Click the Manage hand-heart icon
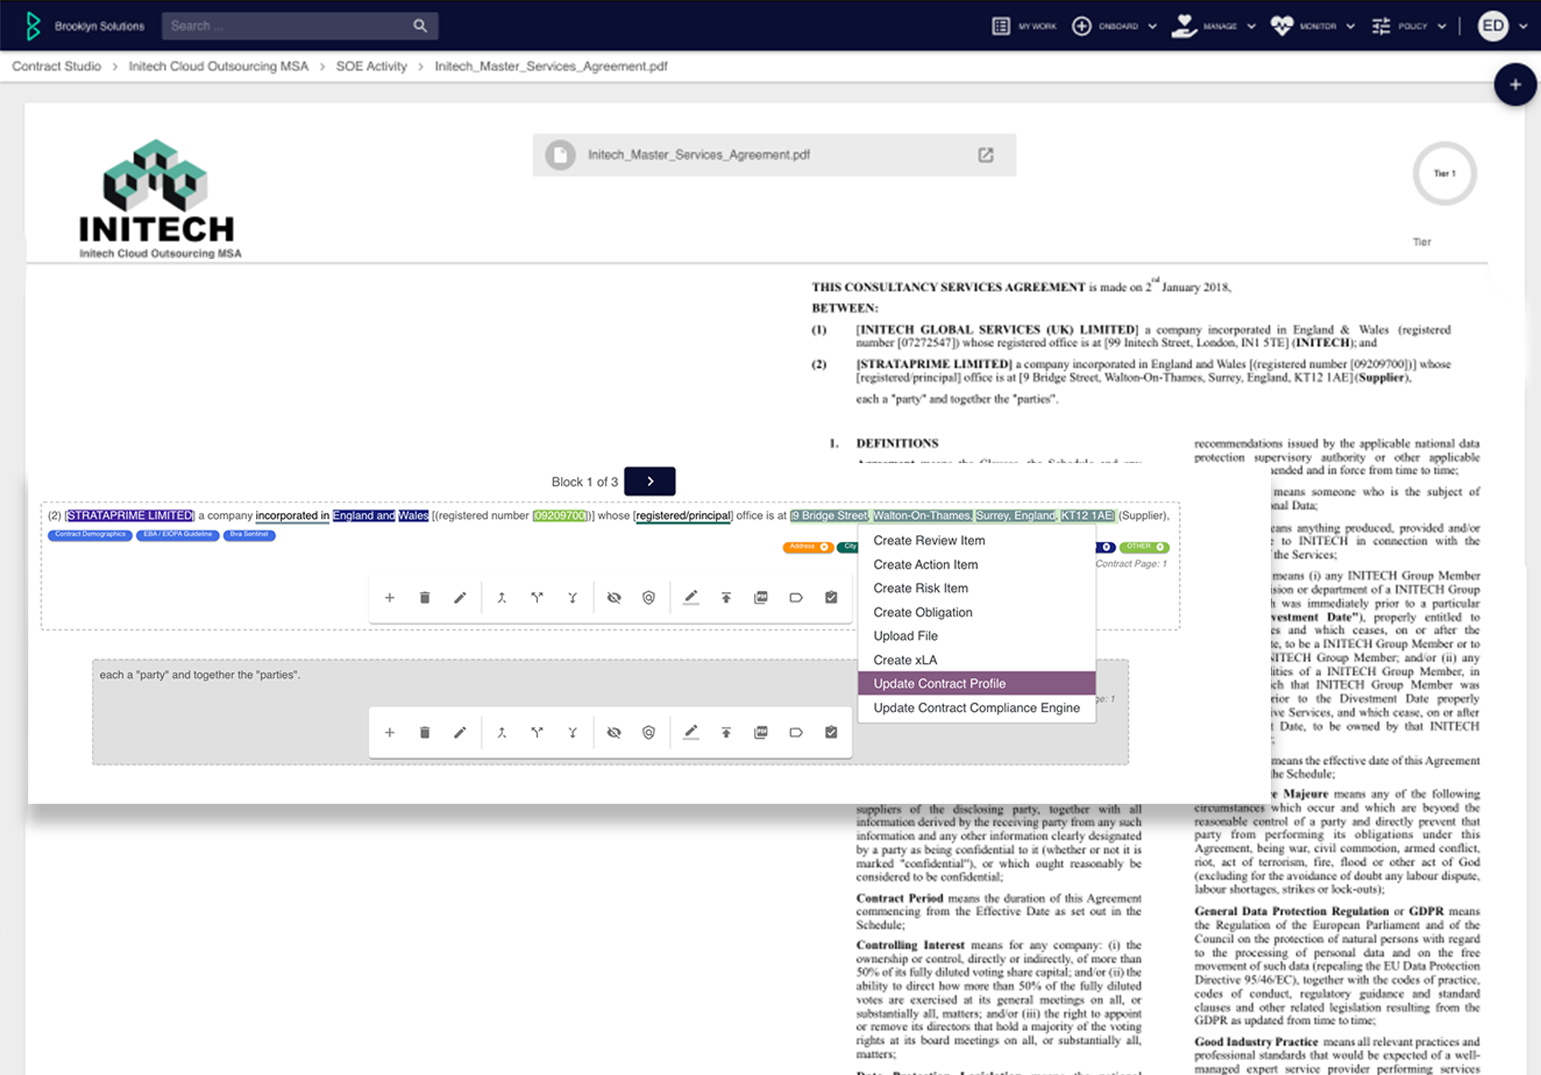Screen dimensions: 1541x1075 [x=1184, y=26]
